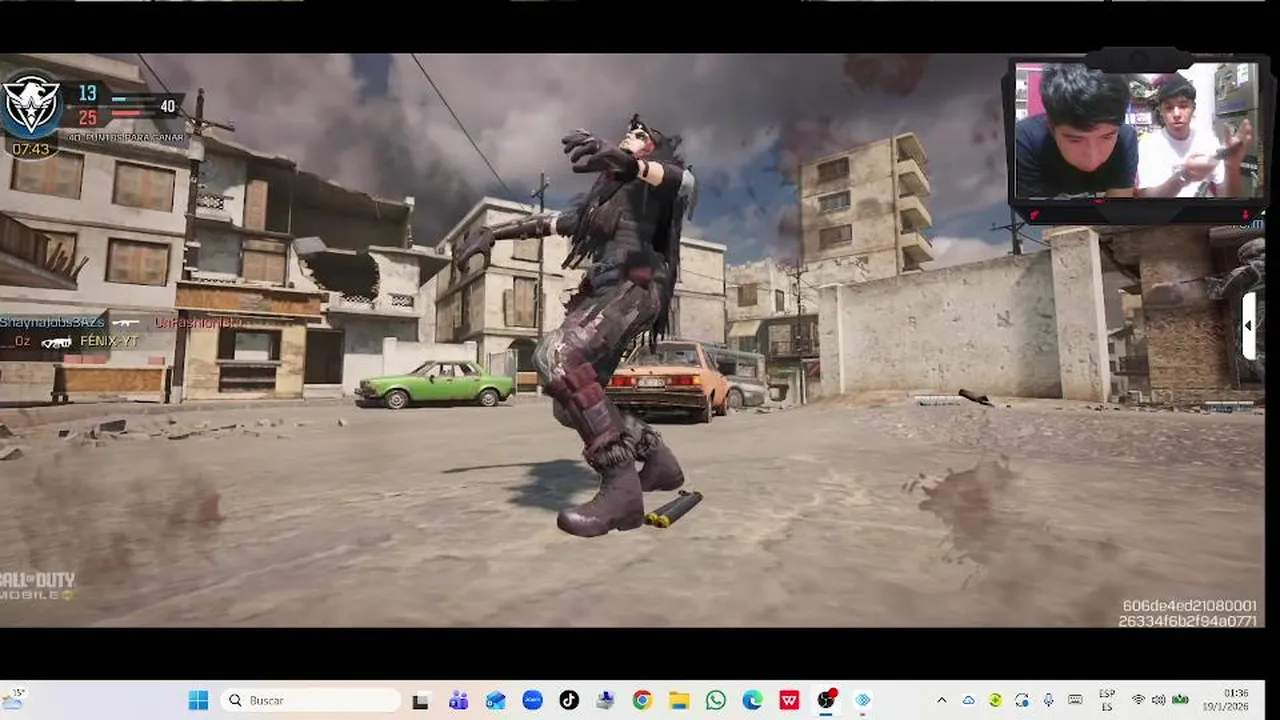The height and width of the screenshot is (720, 1280).
Task: Open the Zoom app from taskbar
Action: tap(532, 700)
